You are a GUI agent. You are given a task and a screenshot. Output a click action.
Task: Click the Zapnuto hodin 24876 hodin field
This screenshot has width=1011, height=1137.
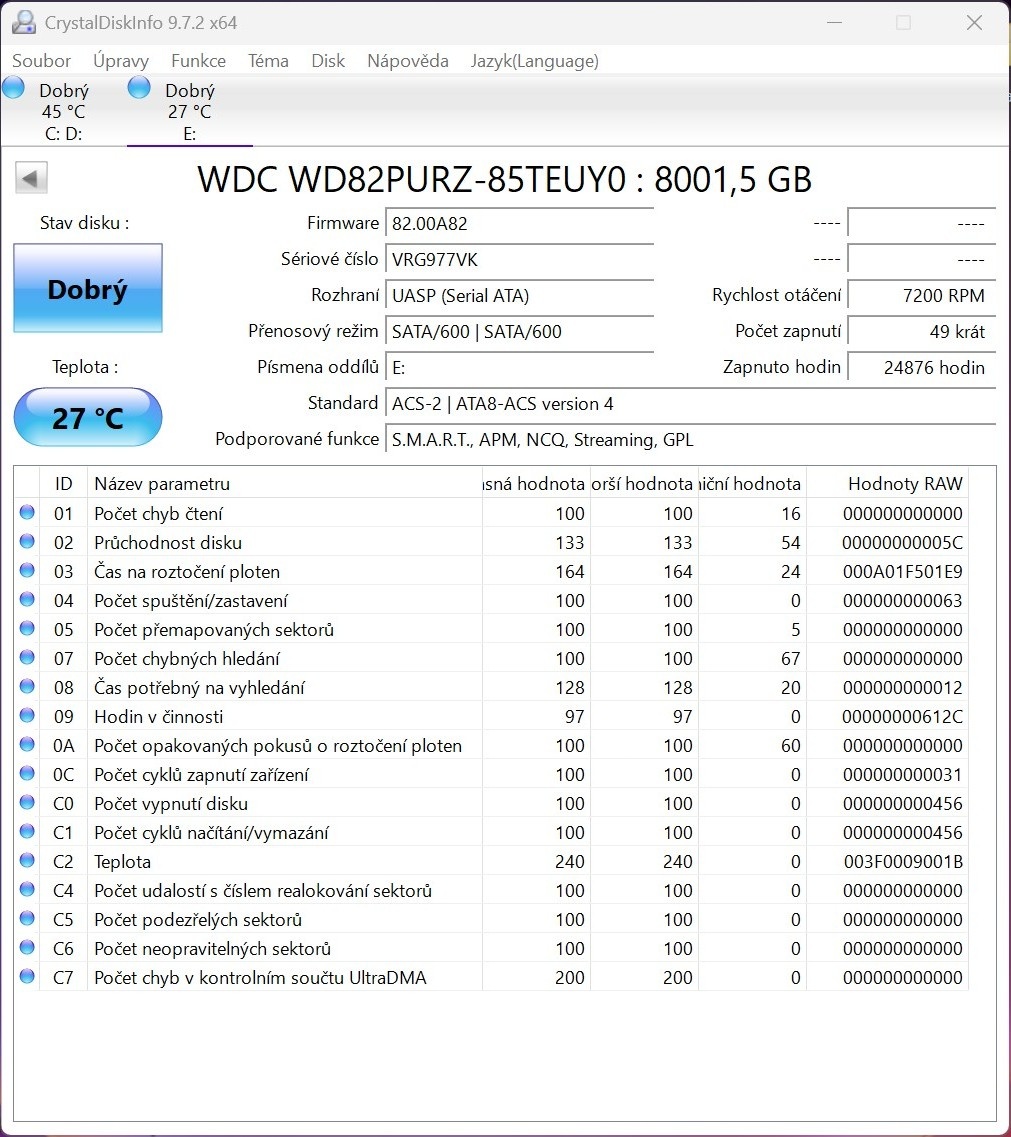tap(921, 368)
